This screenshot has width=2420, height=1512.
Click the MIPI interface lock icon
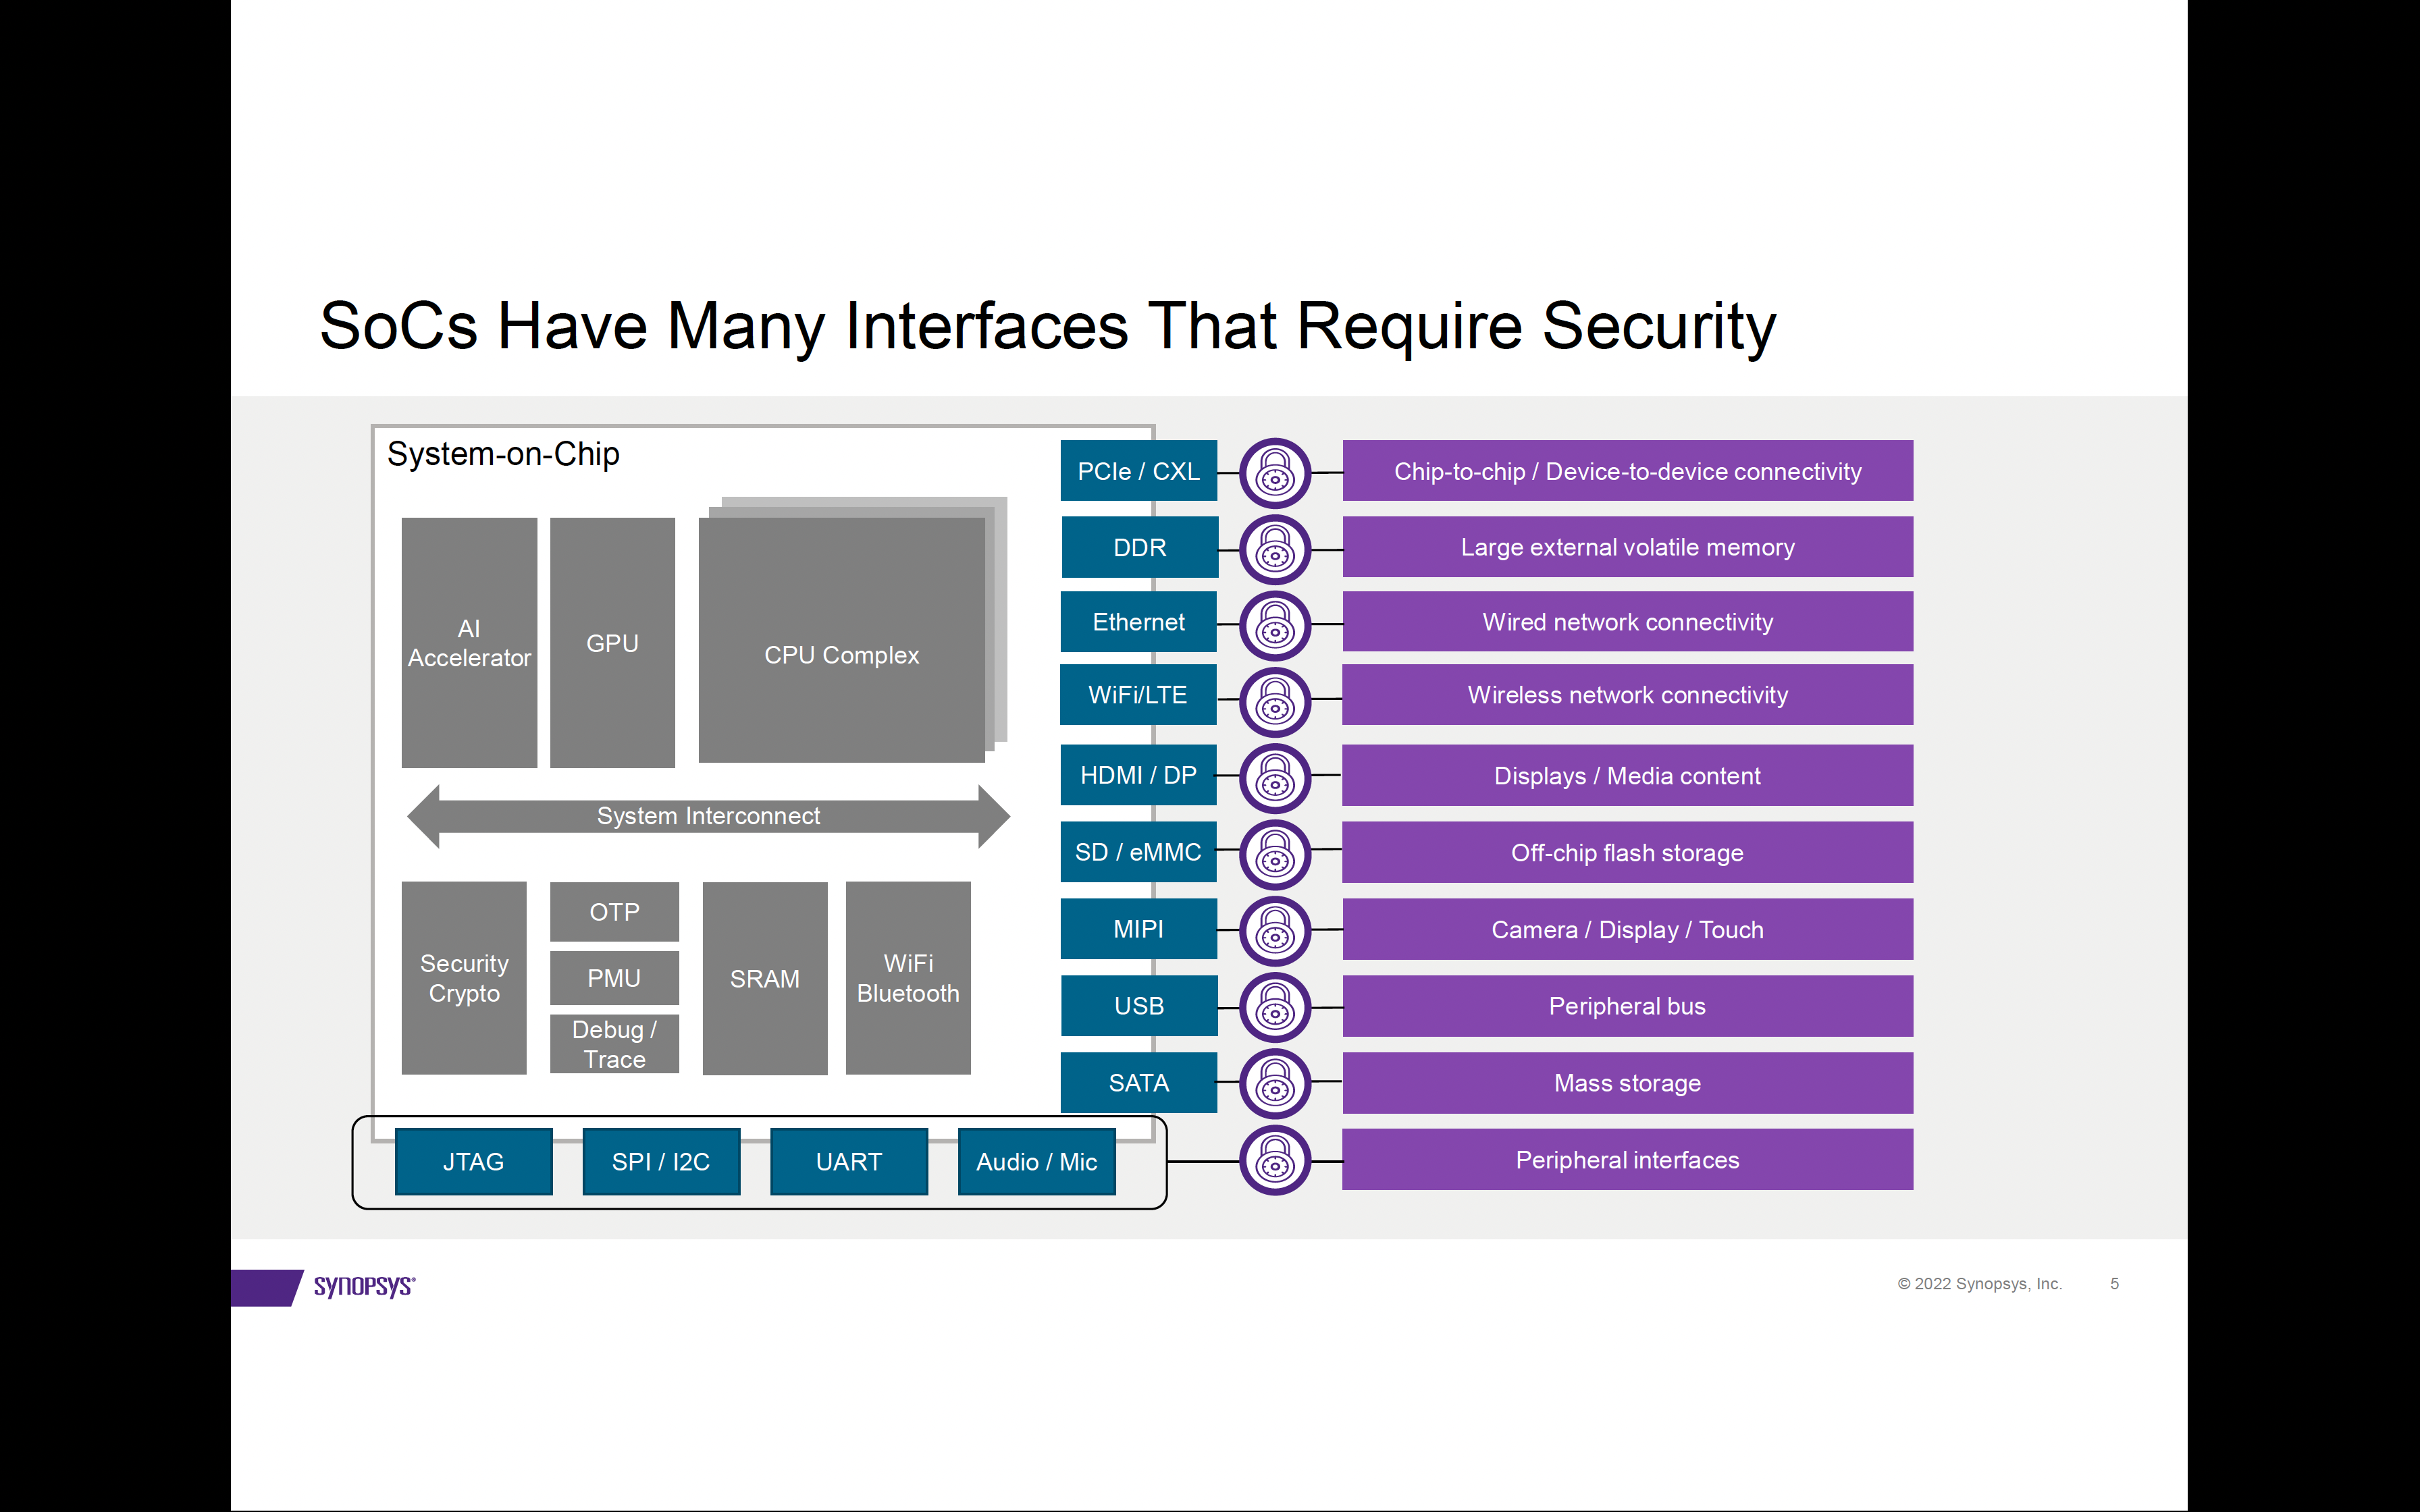[x=1273, y=928]
